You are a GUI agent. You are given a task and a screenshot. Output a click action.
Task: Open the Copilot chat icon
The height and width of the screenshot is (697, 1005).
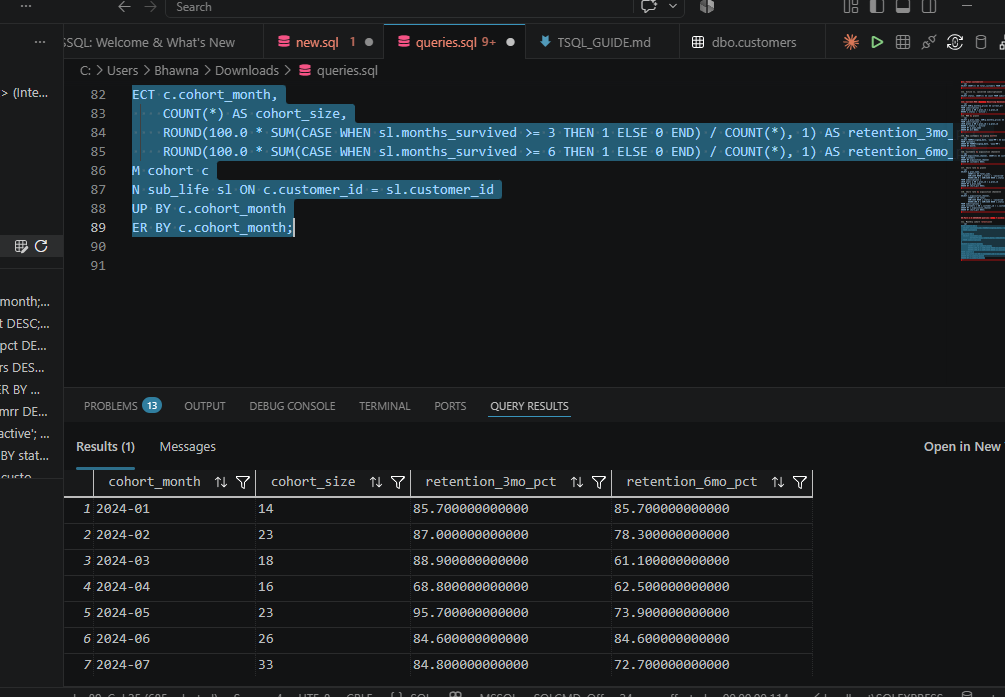coord(649,6)
